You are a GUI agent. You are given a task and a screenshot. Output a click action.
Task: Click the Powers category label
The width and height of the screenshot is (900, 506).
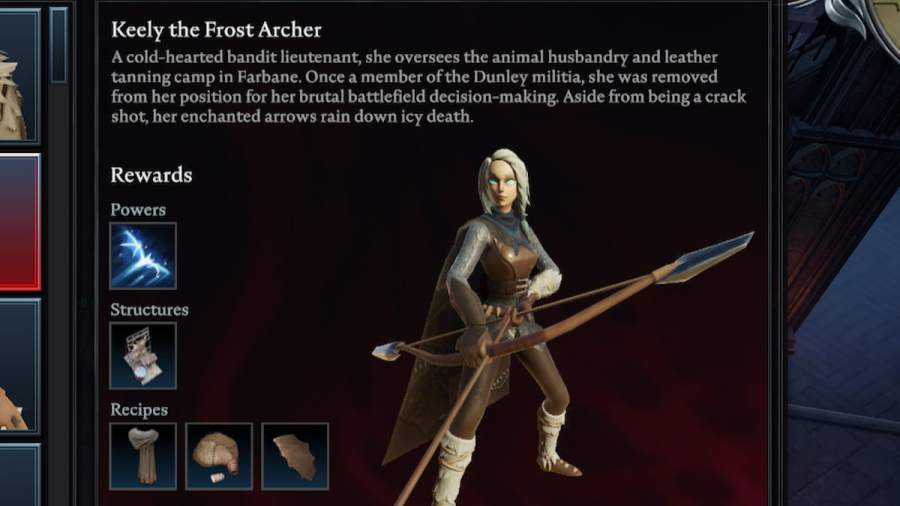coord(138,210)
